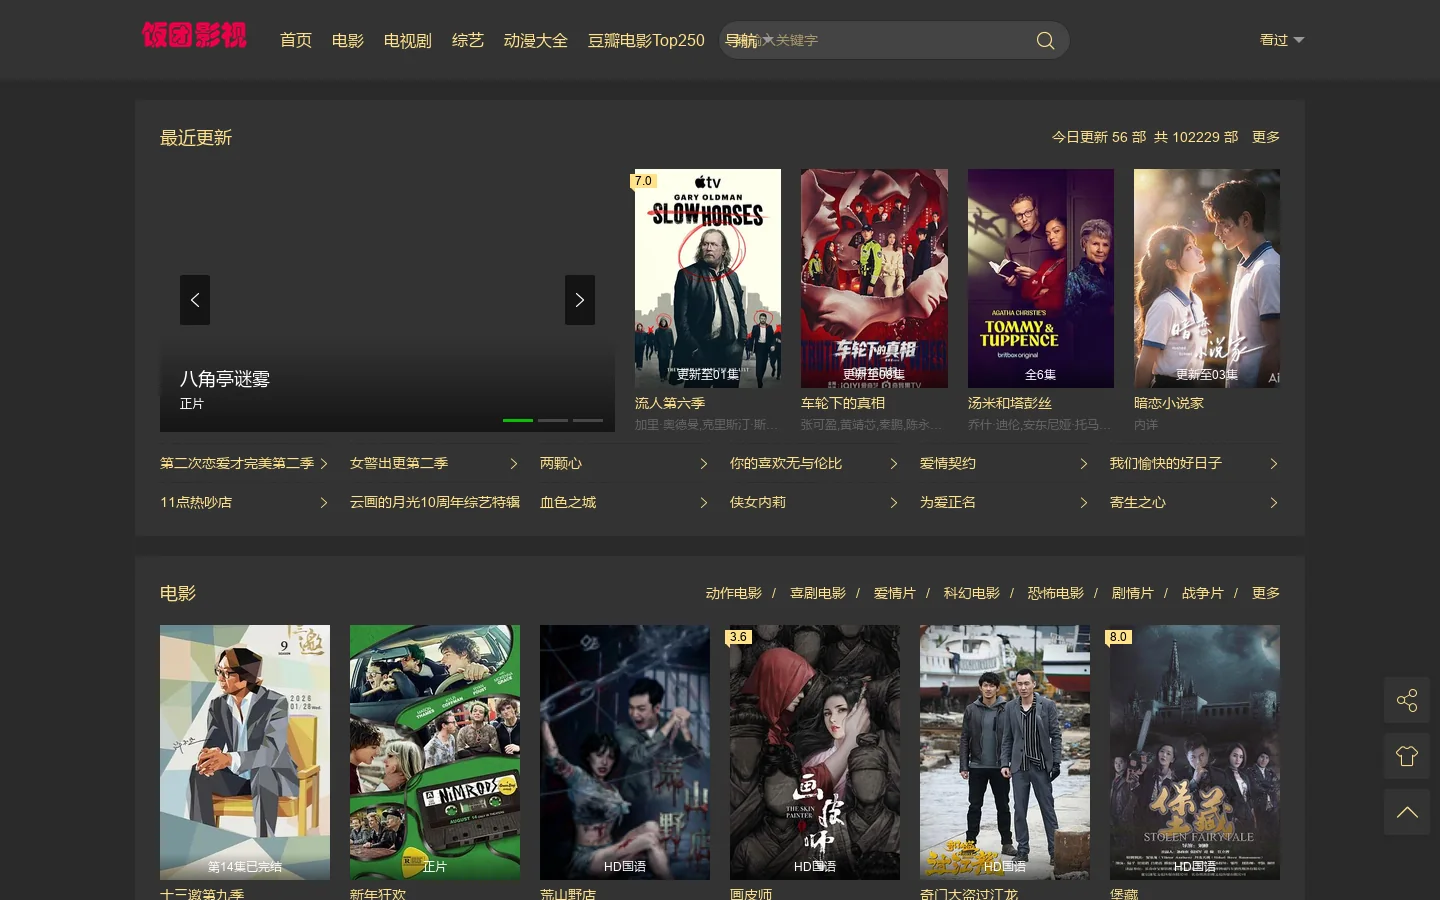Filter by 爱情片 category
The width and height of the screenshot is (1440, 900).
click(895, 593)
